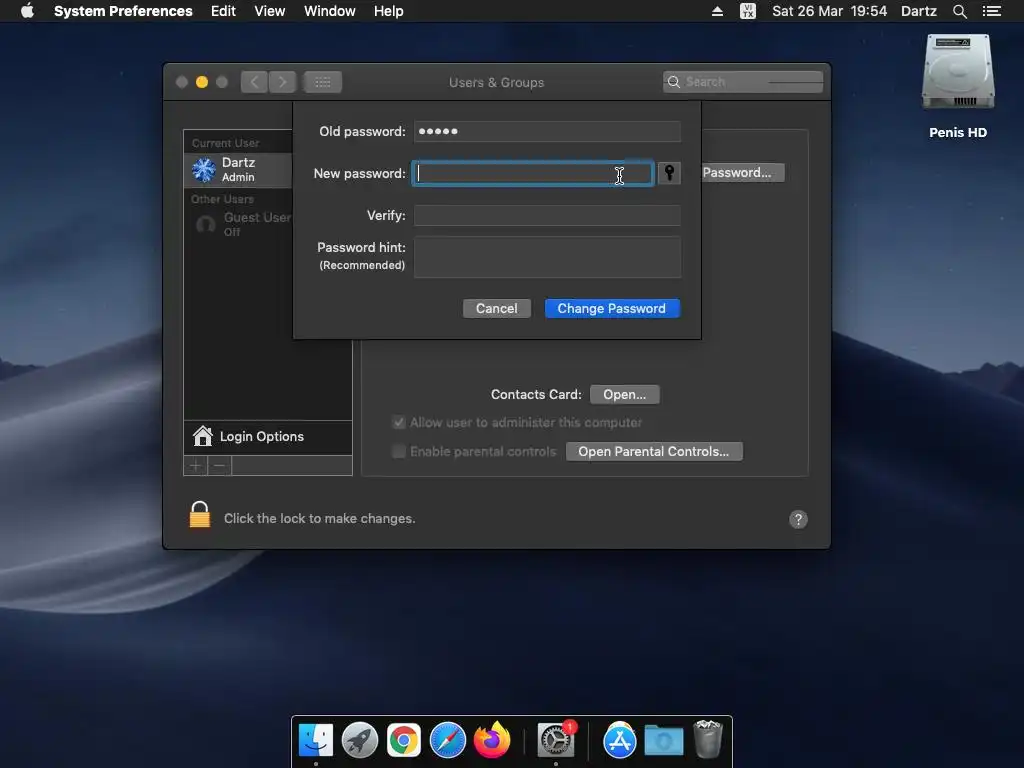Open Safari compass from the dock
This screenshot has width=1024, height=768.
[447, 740]
